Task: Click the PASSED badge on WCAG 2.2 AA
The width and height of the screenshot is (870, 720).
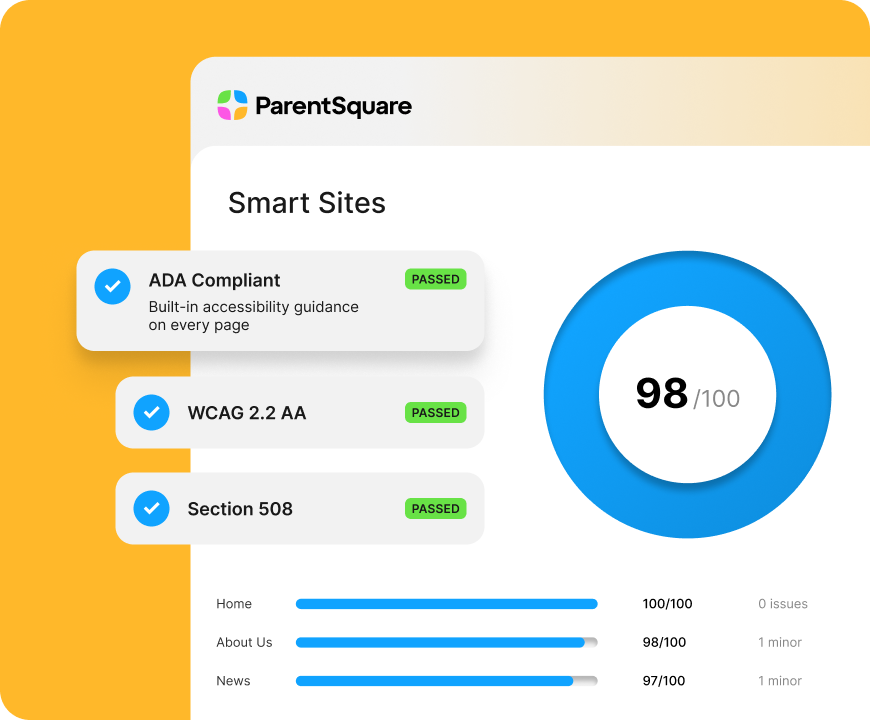Action: (436, 413)
